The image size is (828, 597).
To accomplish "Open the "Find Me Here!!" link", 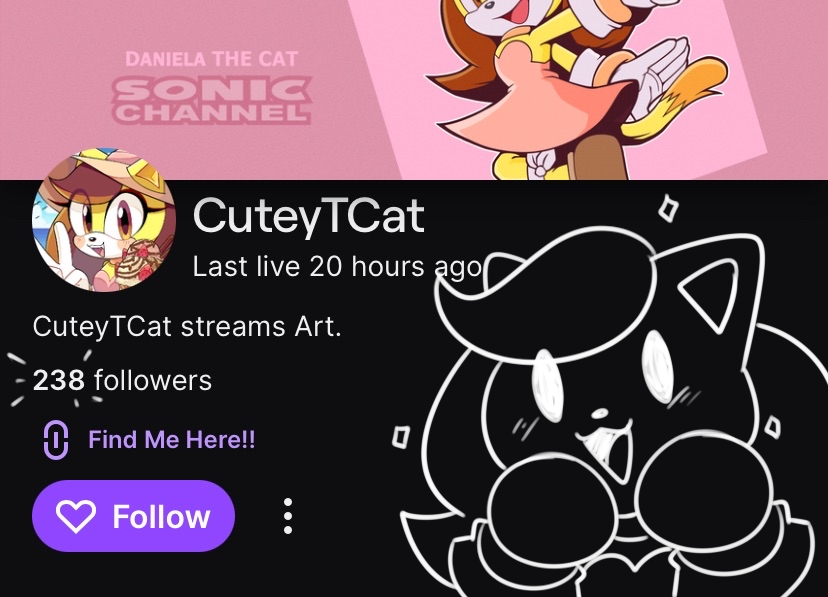I will 171,440.
